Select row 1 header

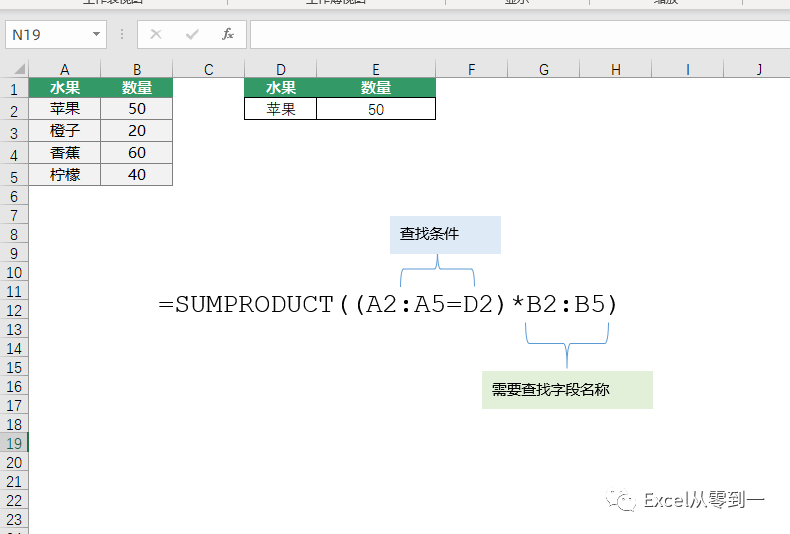(14, 88)
